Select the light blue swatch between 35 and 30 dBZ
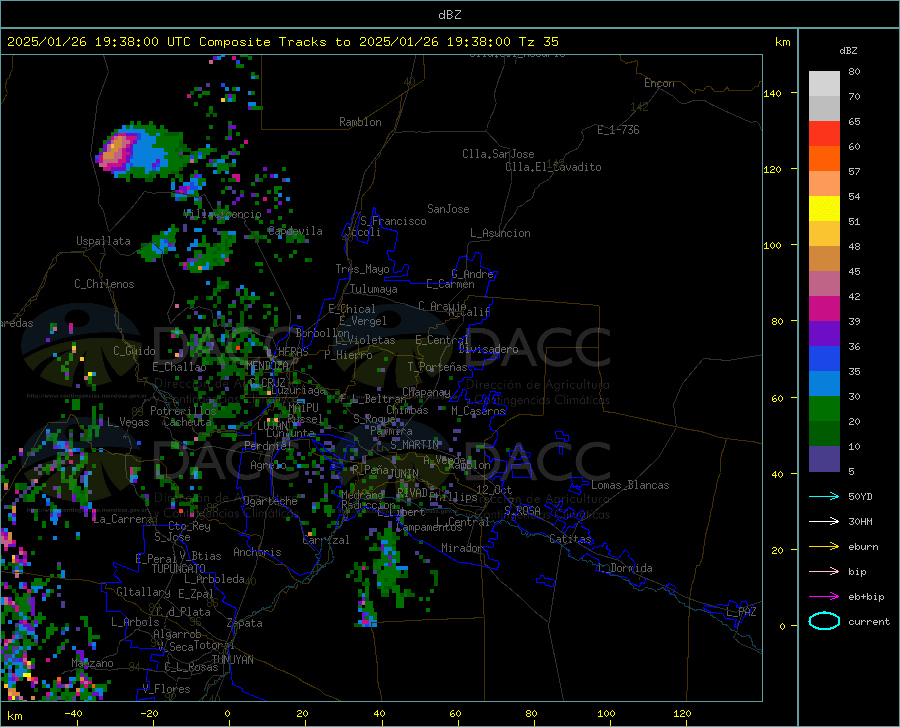 824,384
